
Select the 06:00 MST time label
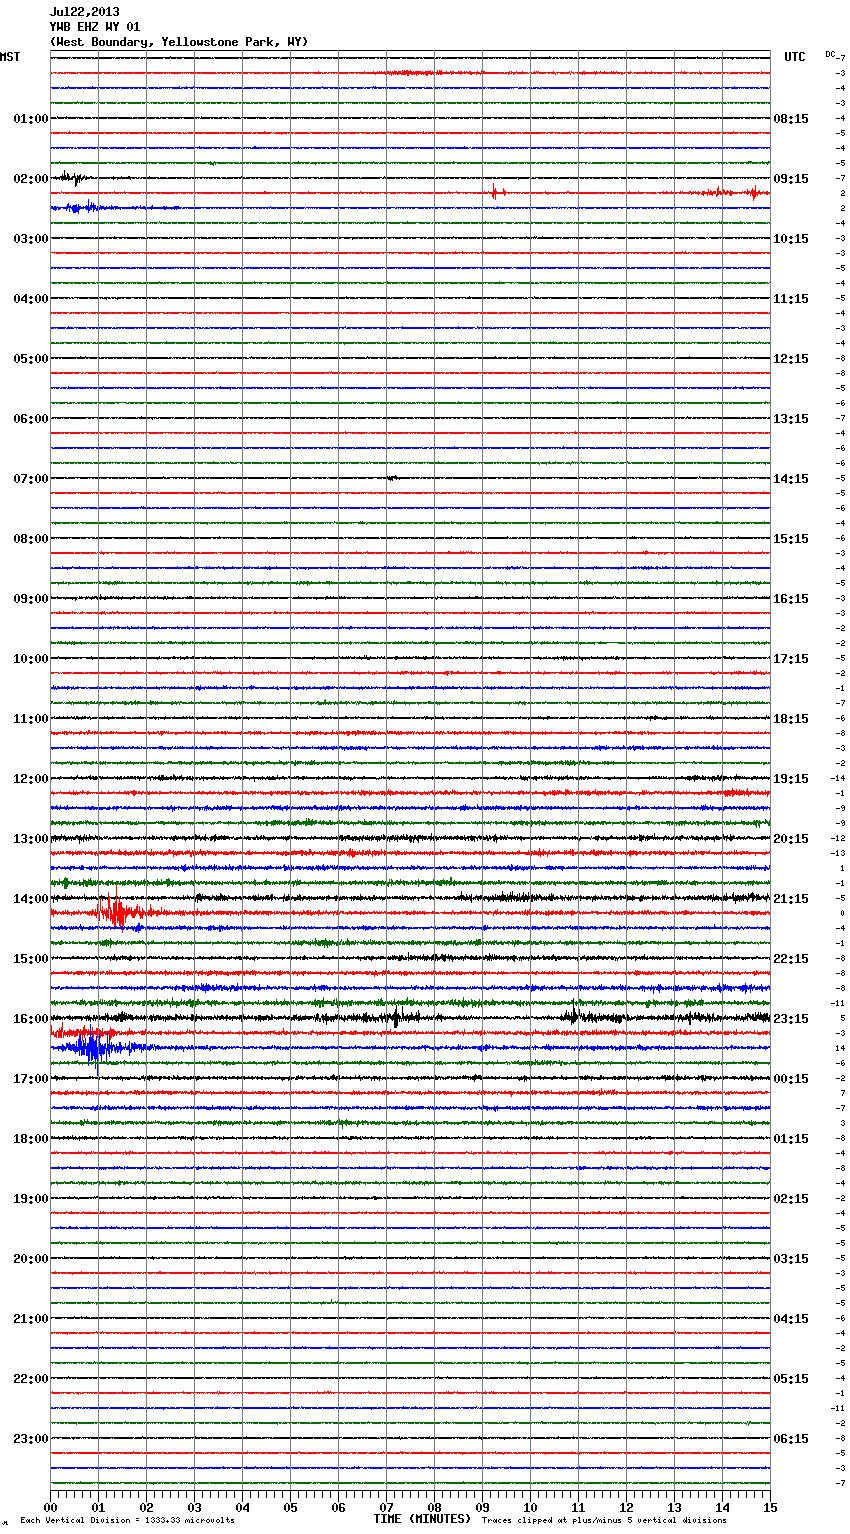[31, 419]
